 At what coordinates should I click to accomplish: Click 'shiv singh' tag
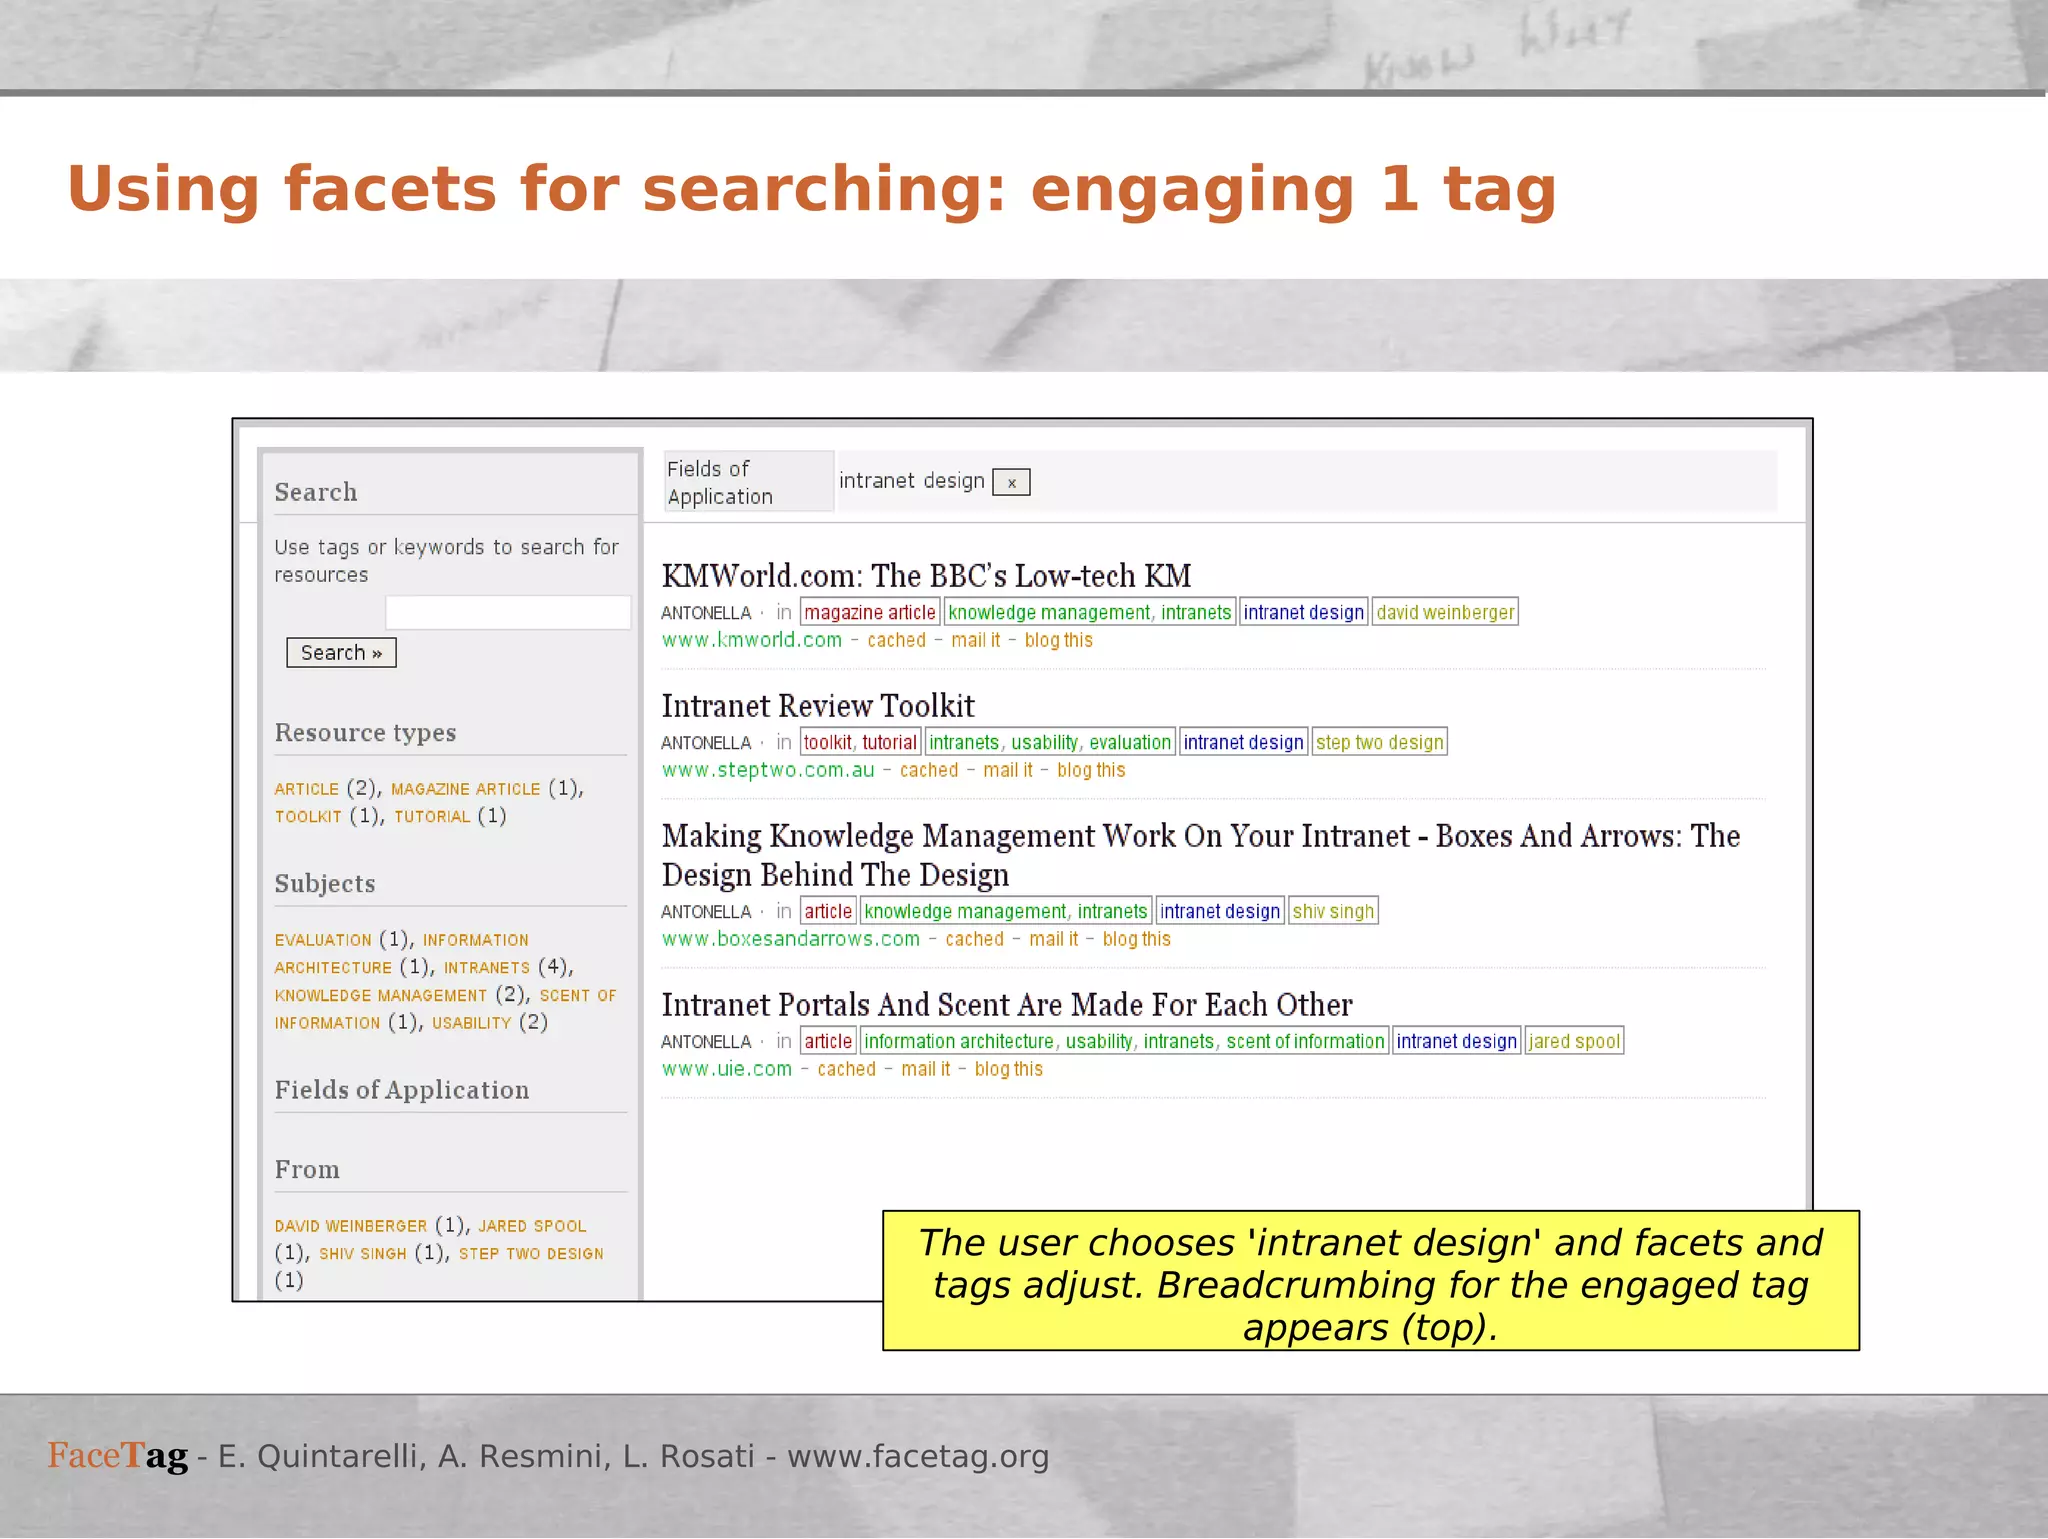[1333, 912]
